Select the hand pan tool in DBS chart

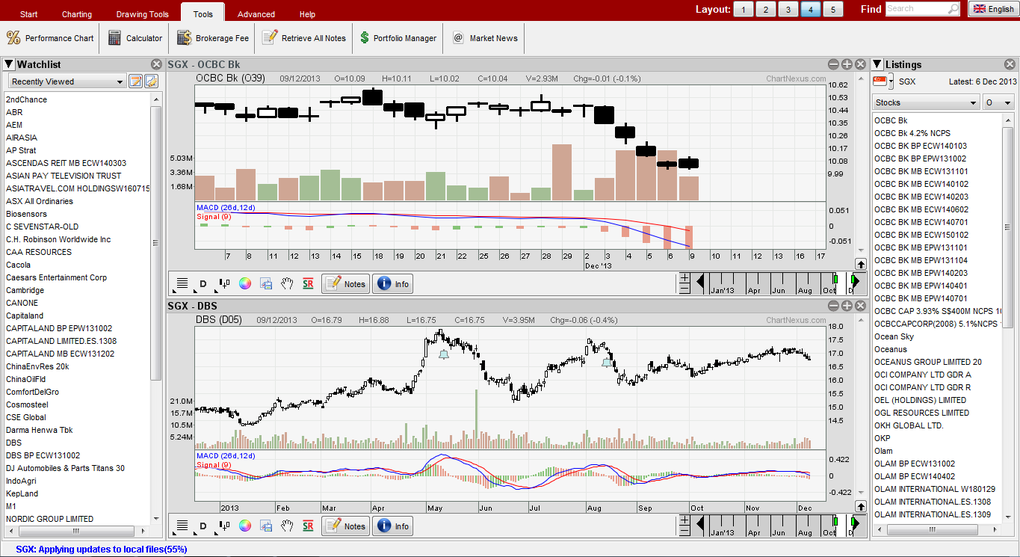pyautogui.click(x=287, y=525)
